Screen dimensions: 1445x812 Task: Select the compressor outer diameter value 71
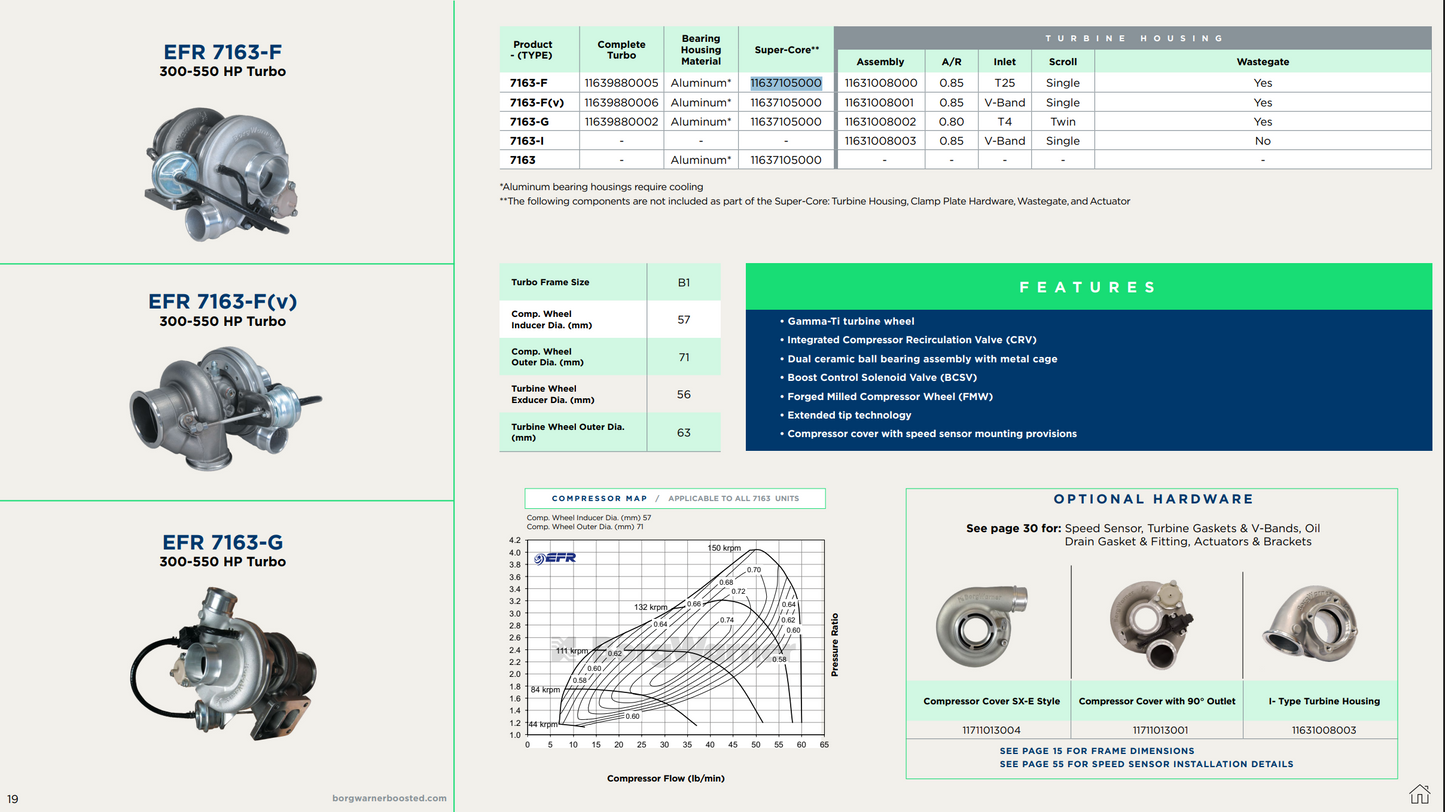pos(684,357)
